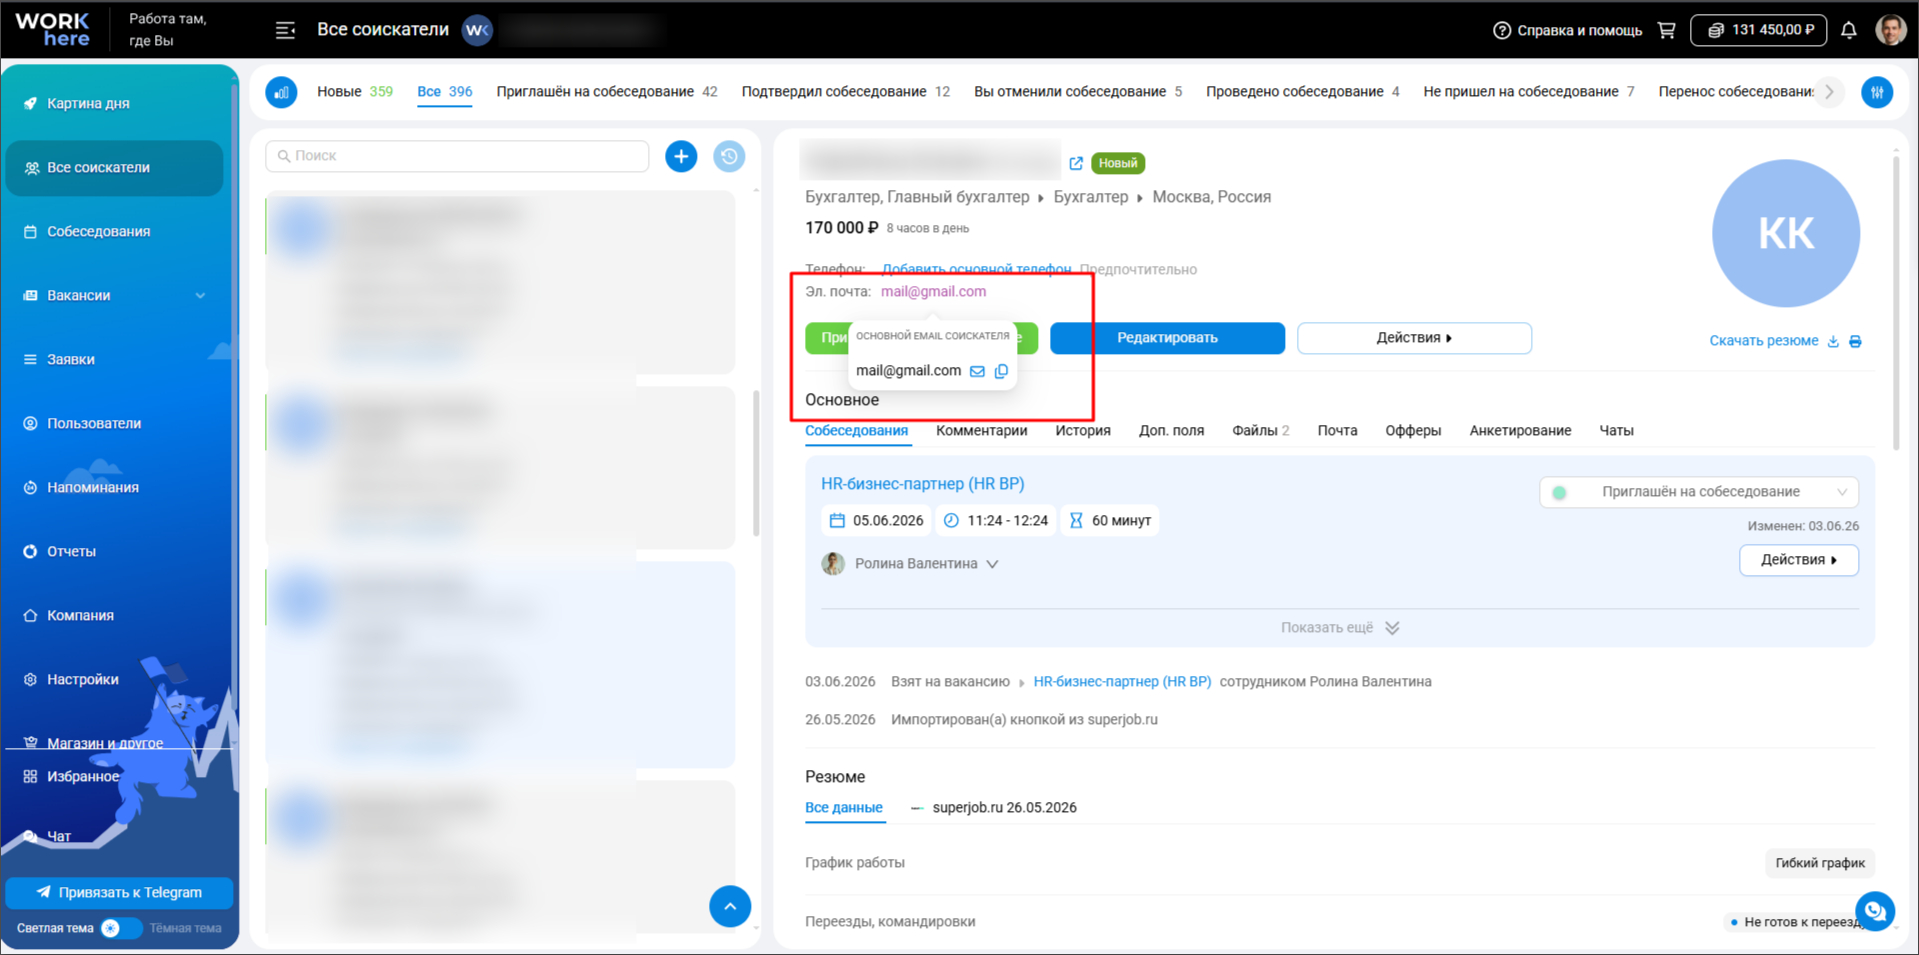1919x955 pixels.
Task: Open filter settings icon in status bar
Action: pos(1877,92)
